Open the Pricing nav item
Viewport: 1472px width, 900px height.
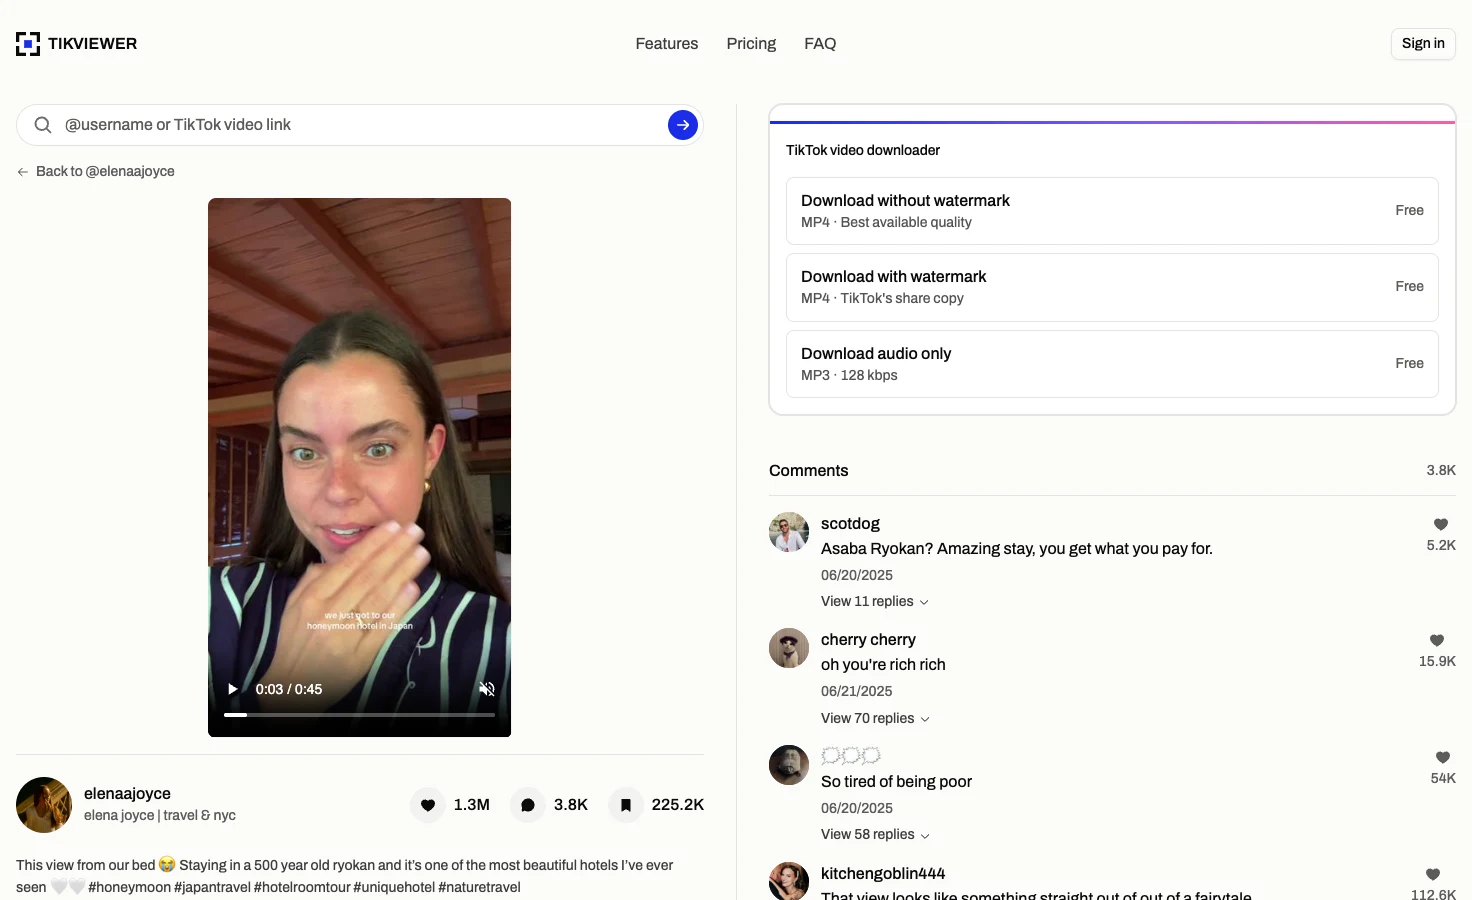[x=751, y=43]
